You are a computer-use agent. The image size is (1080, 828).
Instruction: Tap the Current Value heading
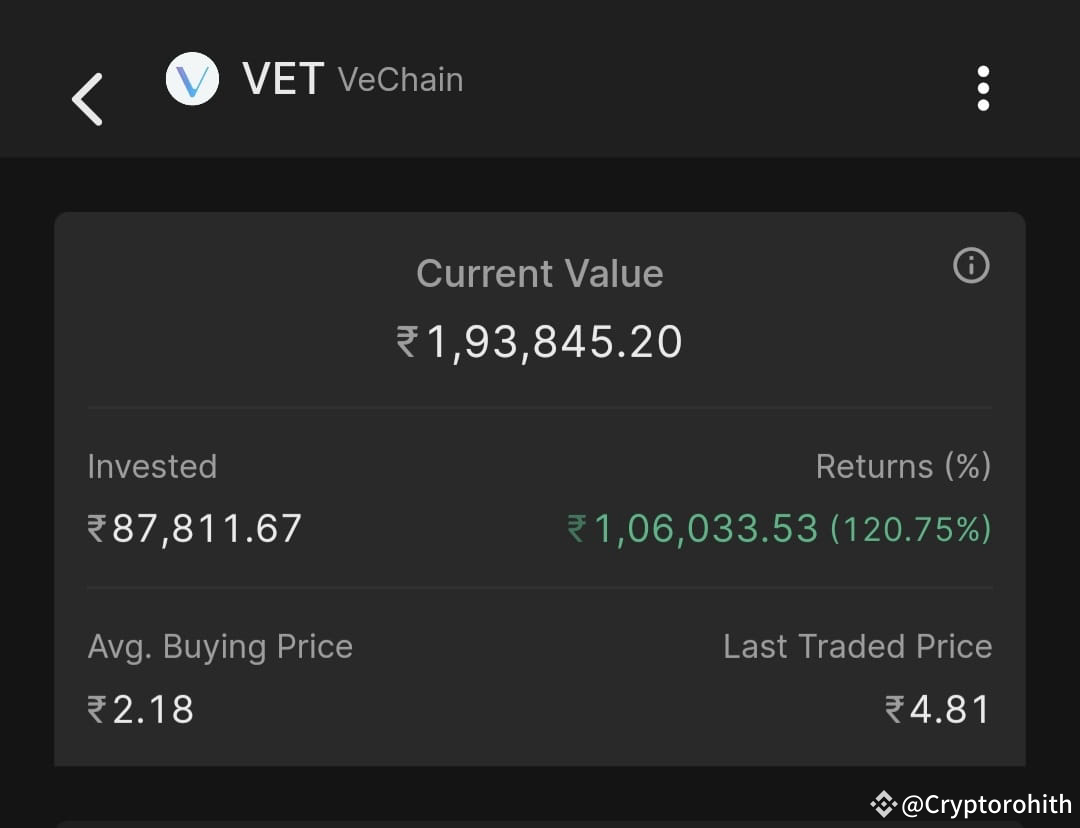point(540,273)
